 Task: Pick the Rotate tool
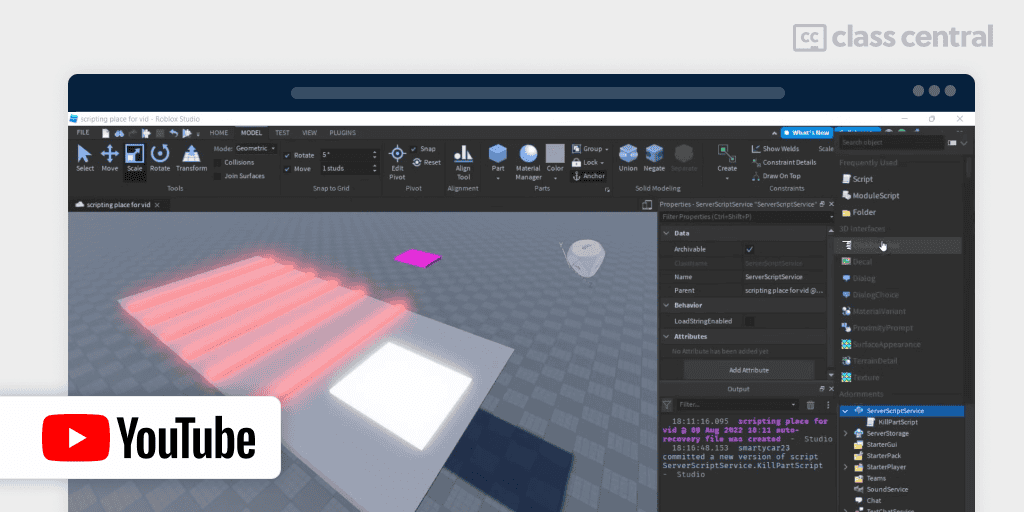coord(160,159)
